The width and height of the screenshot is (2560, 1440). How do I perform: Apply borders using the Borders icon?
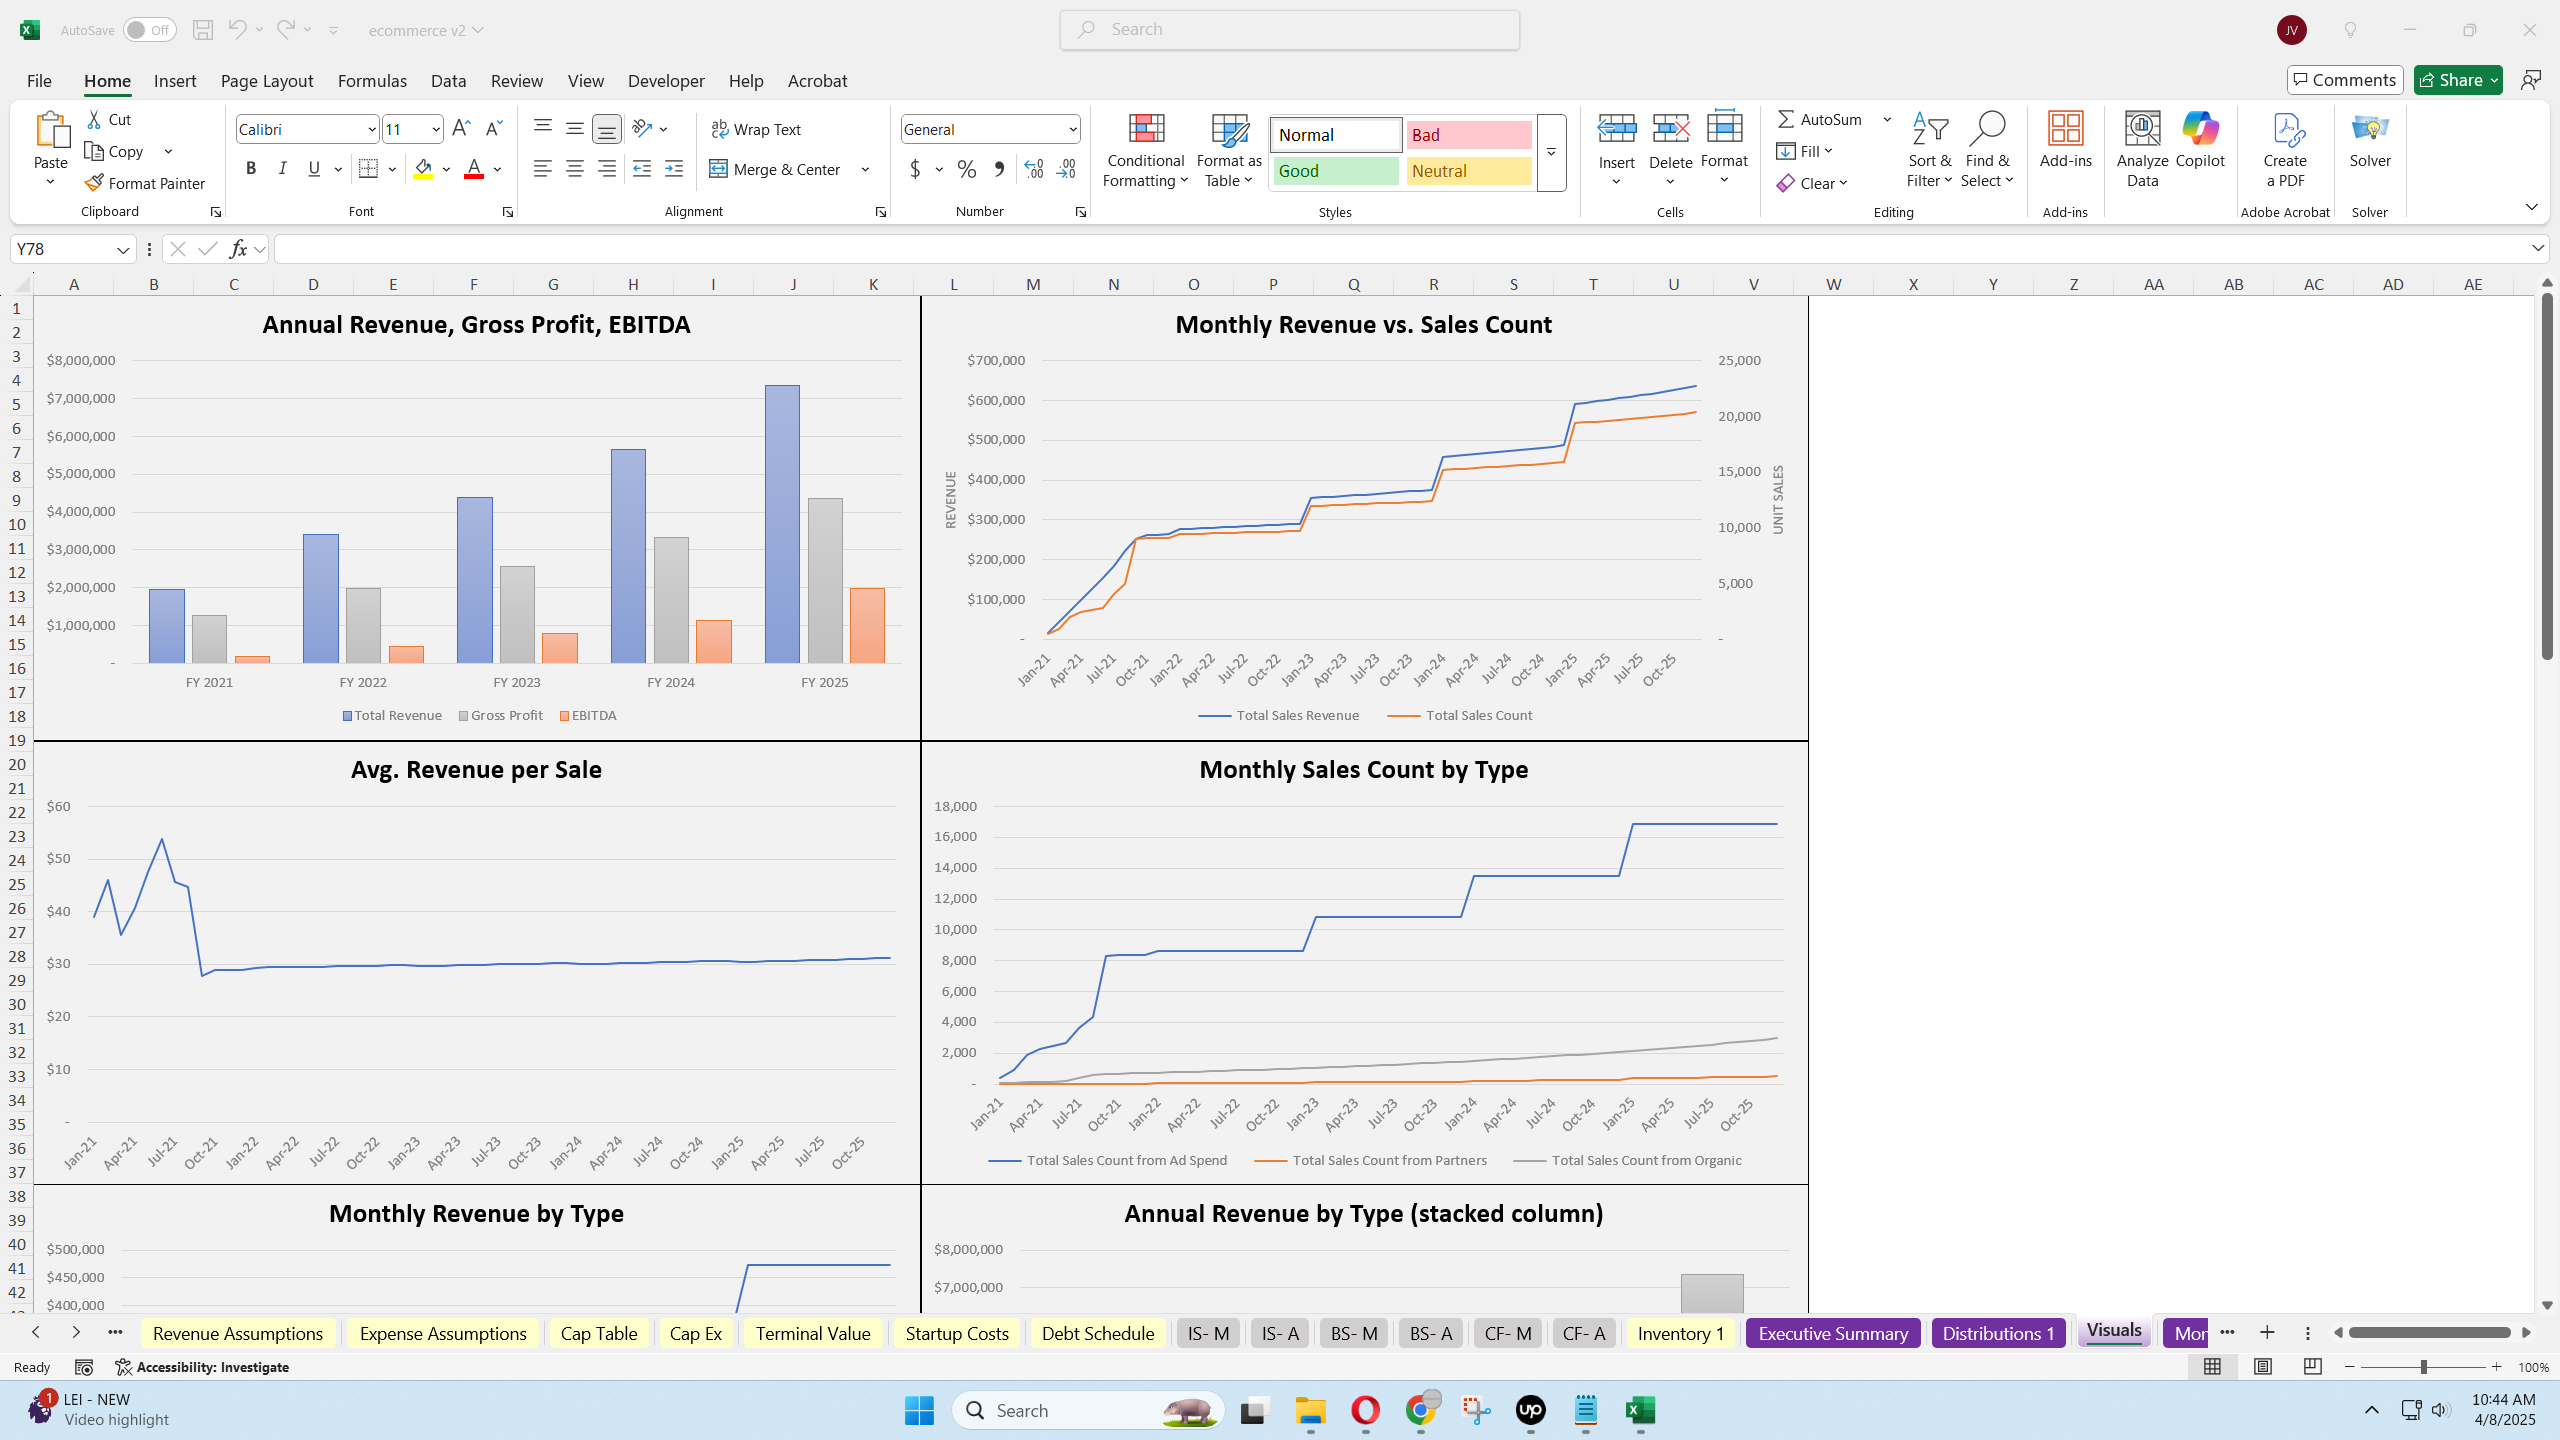(x=368, y=169)
